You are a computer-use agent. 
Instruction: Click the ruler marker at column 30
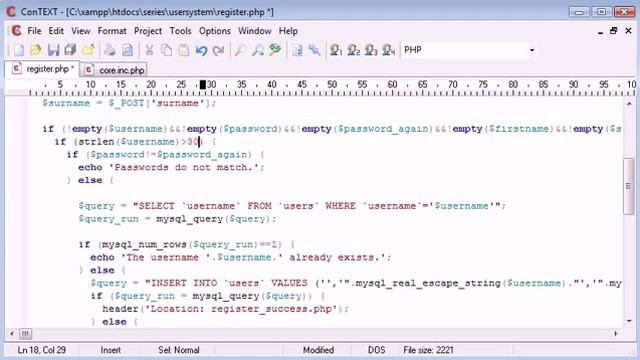click(203, 85)
